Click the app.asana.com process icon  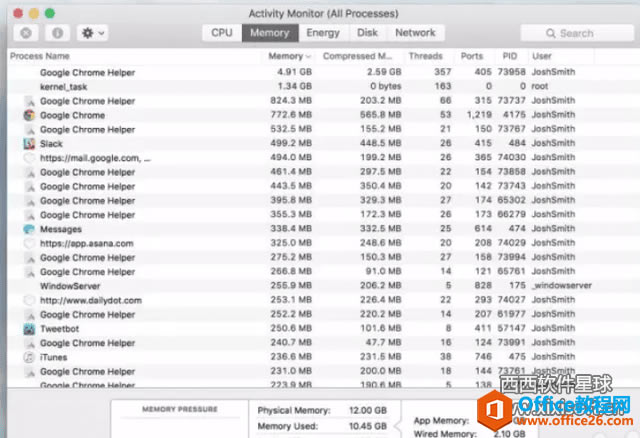[x=29, y=243]
